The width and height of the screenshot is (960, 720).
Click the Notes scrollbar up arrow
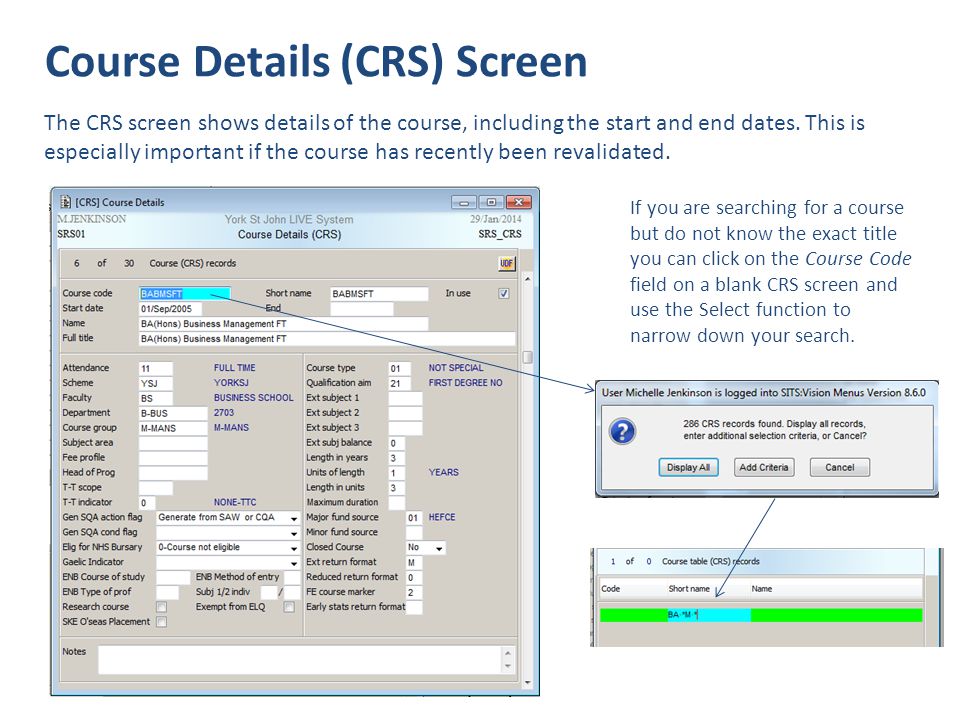508,653
